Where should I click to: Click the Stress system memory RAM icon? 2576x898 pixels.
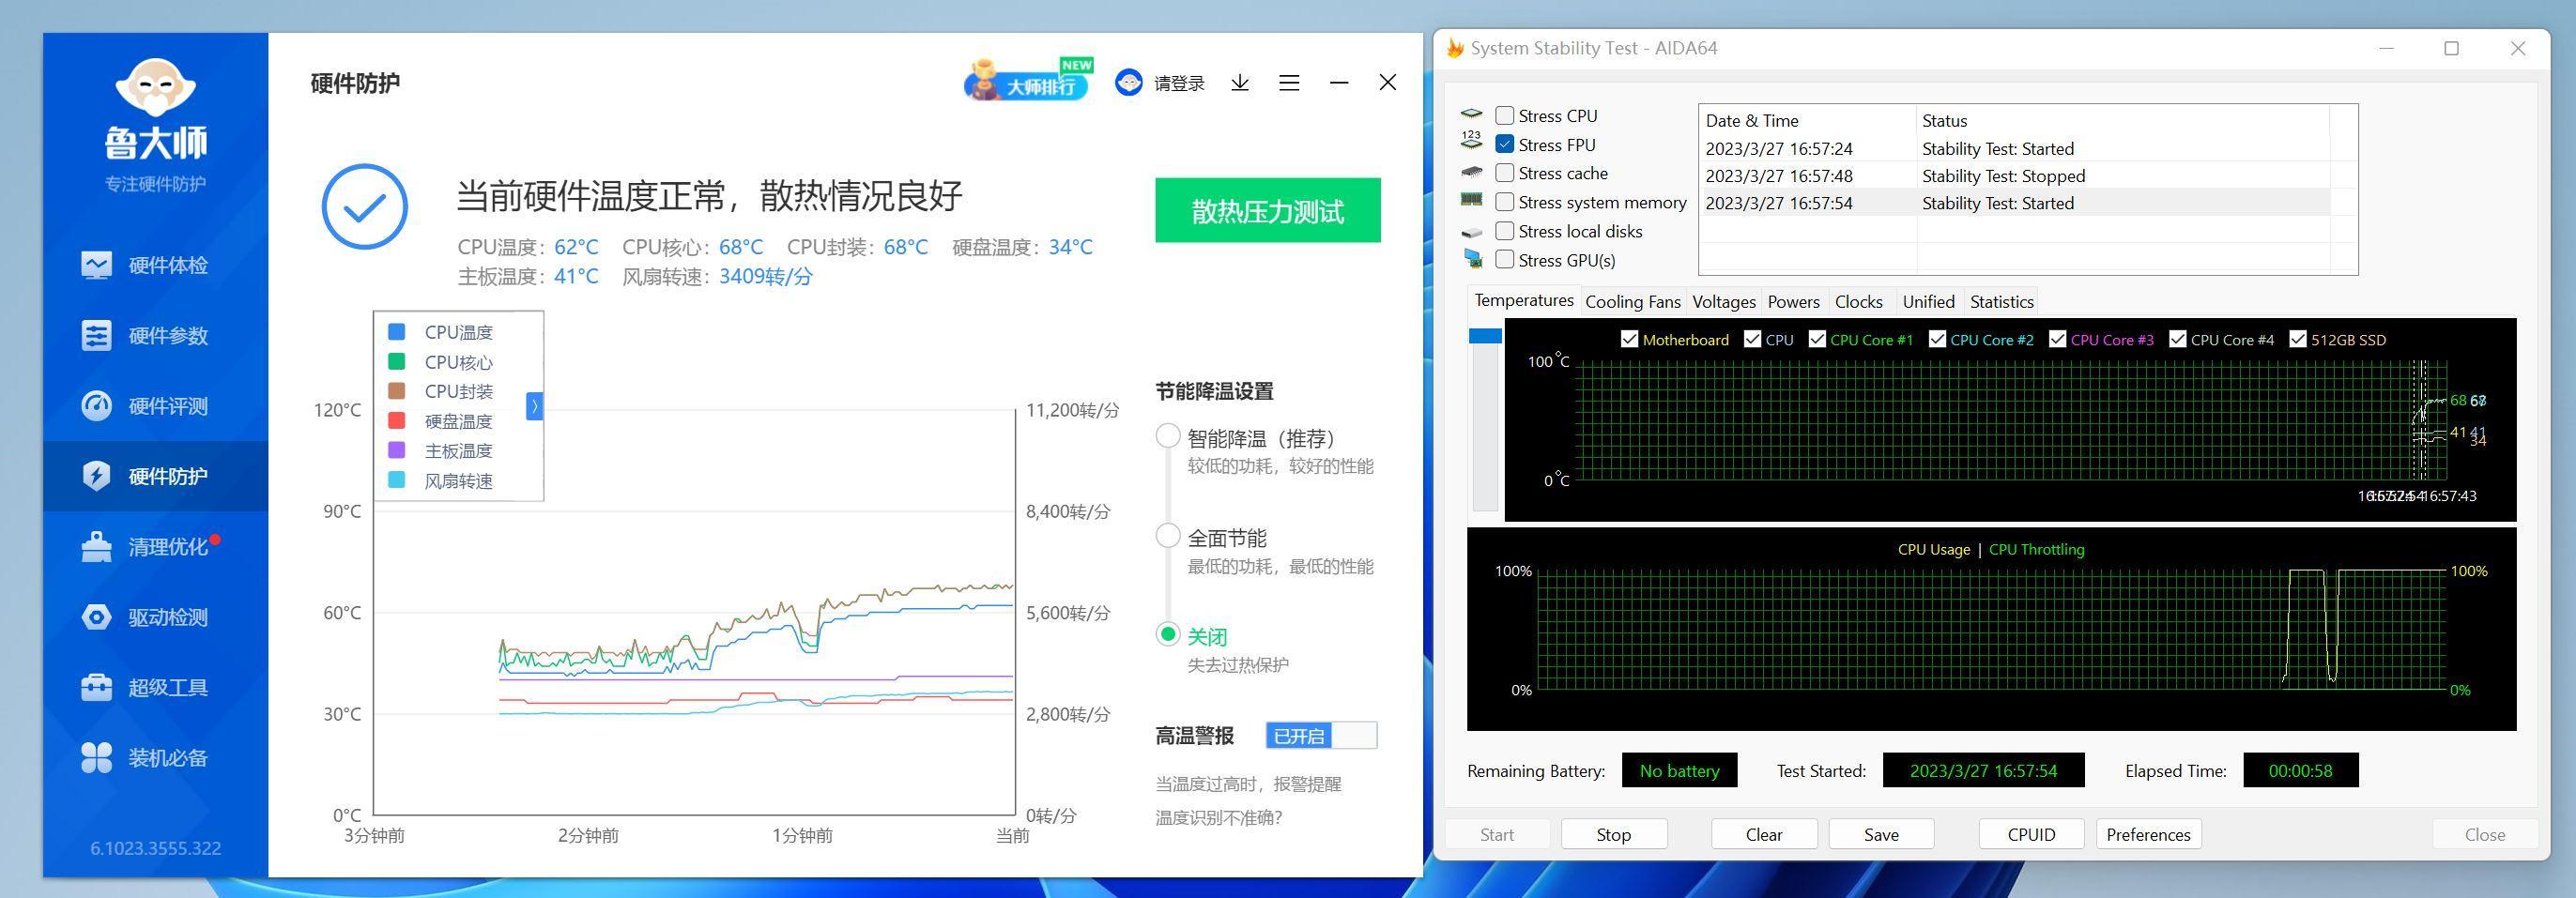pos(1471,200)
